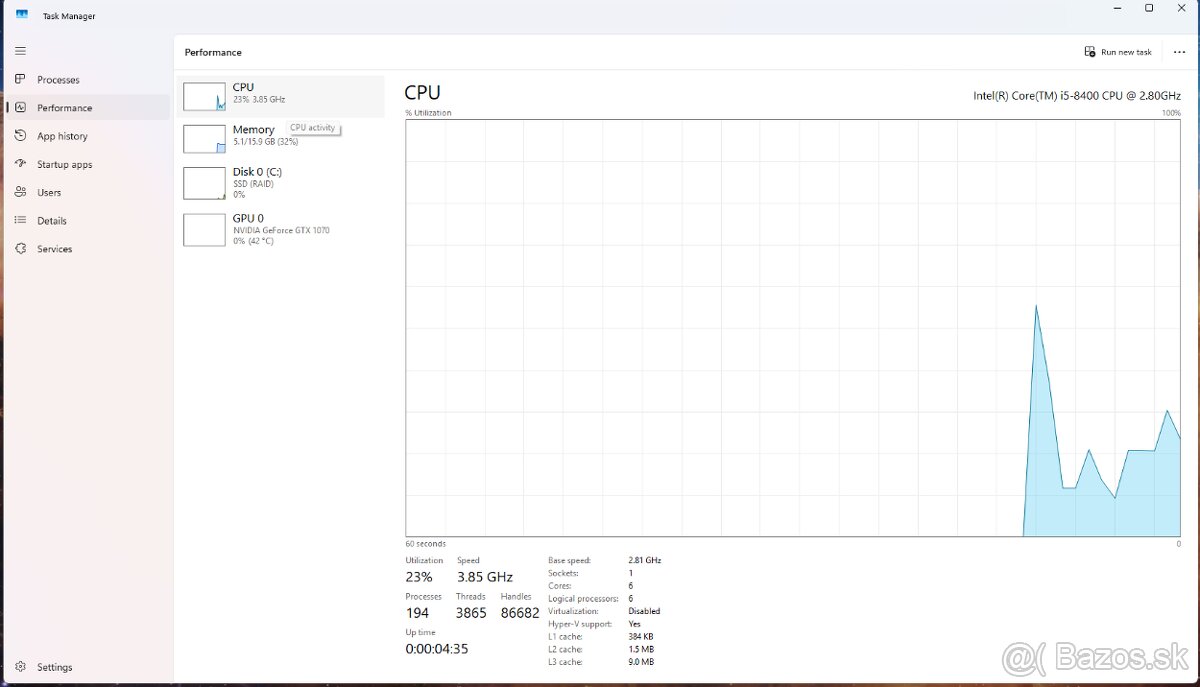The image size is (1200, 687).
Task: Select the Memory usage graph thumbnail
Action: [x=205, y=138]
